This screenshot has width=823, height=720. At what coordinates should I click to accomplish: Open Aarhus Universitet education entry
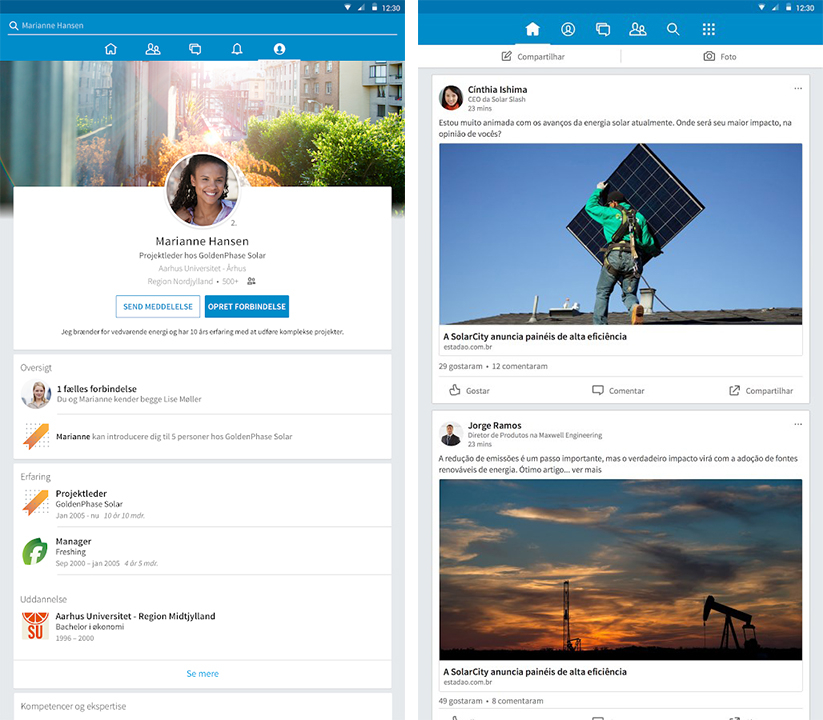point(202,627)
